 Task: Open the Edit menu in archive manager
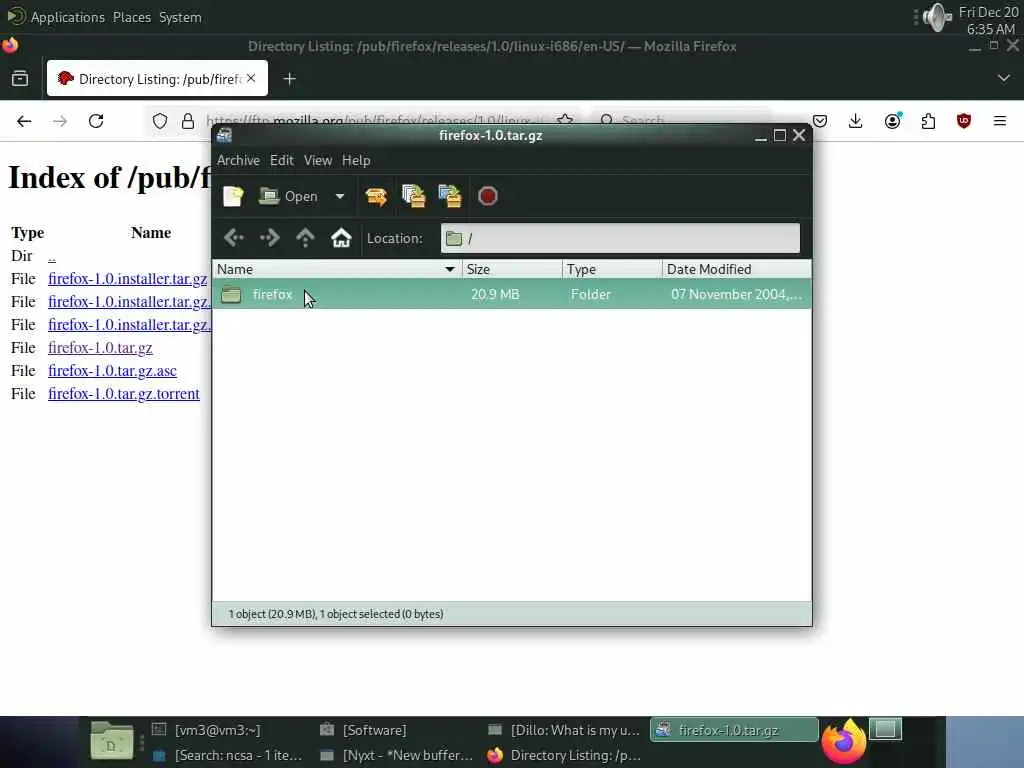pyautogui.click(x=281, y=160)
